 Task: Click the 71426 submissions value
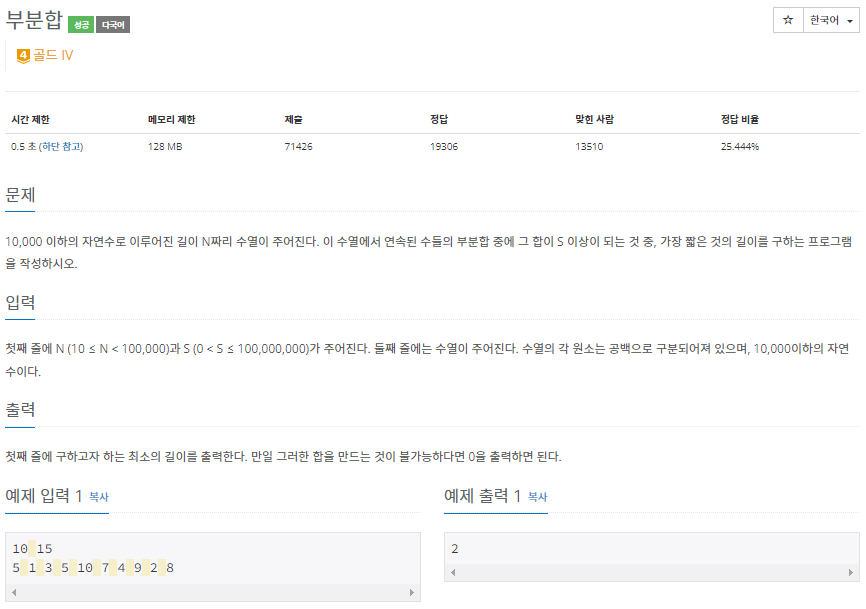(x=298, y=146)
